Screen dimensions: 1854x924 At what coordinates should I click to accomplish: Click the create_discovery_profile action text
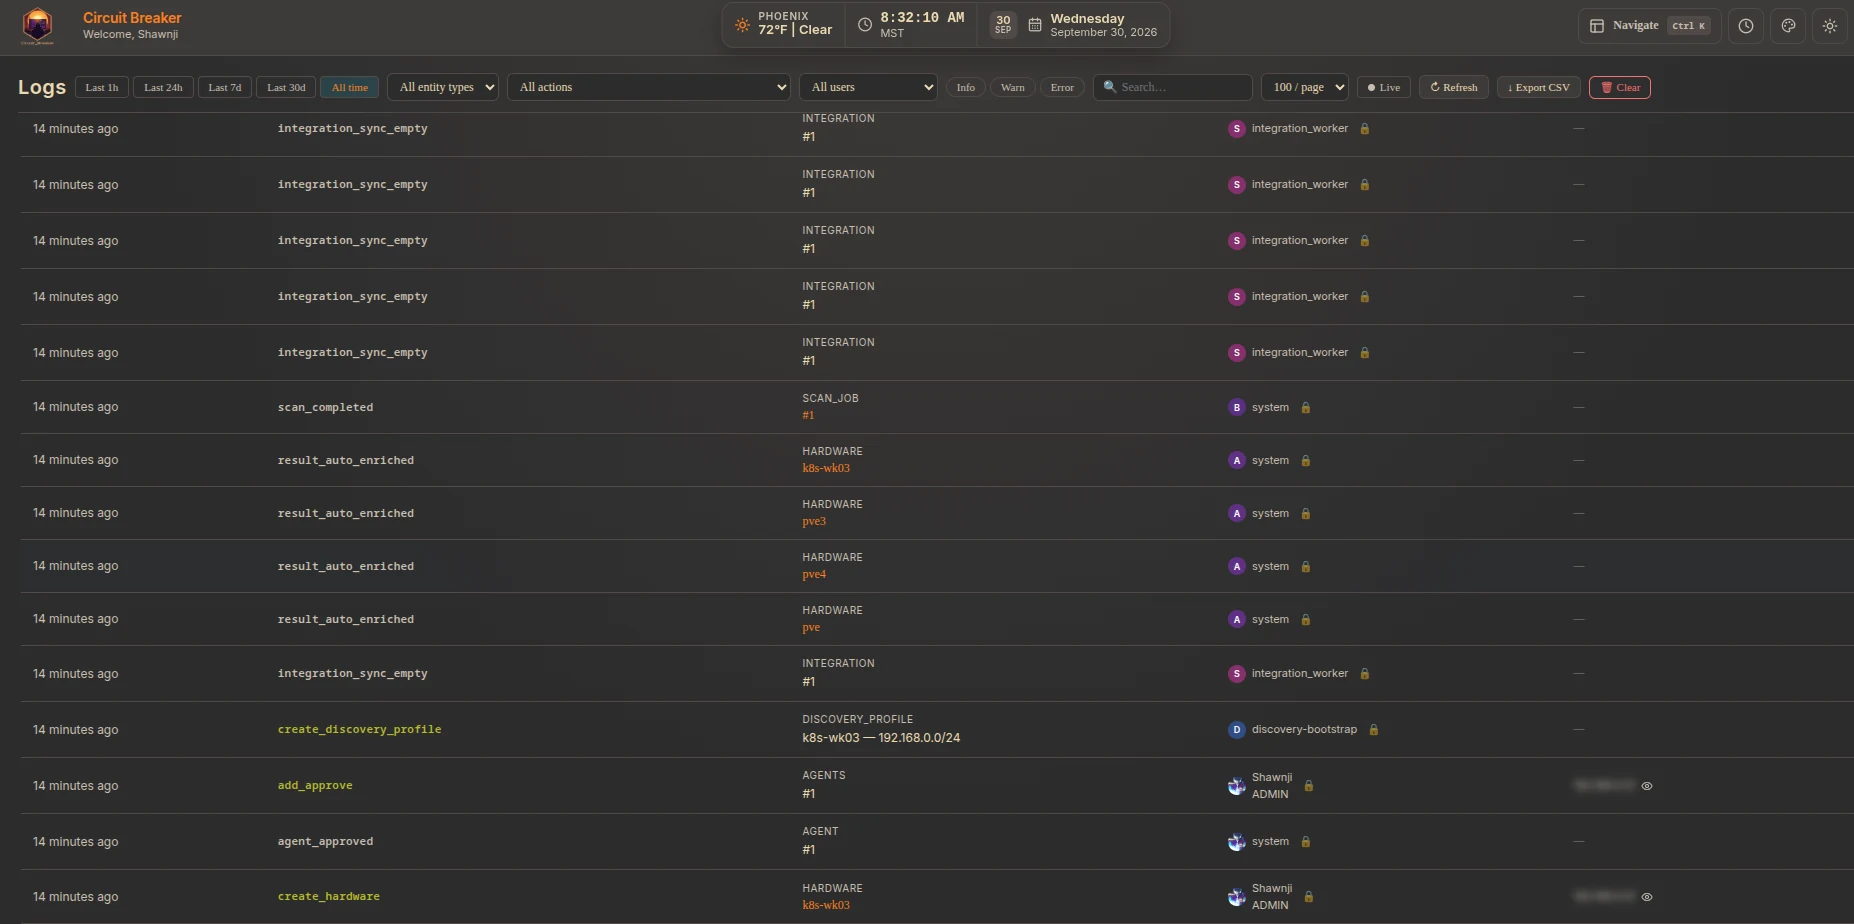pos(359,729)
